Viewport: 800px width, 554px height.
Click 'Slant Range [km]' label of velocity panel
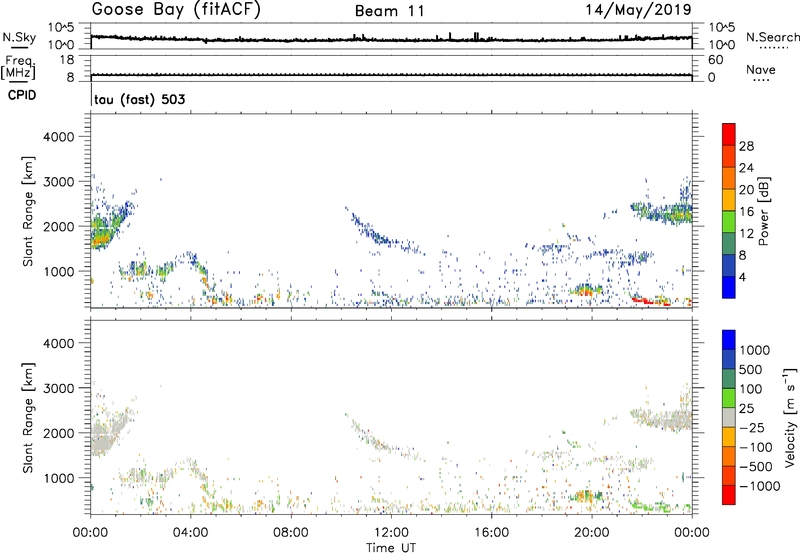(x=28, y=418)
